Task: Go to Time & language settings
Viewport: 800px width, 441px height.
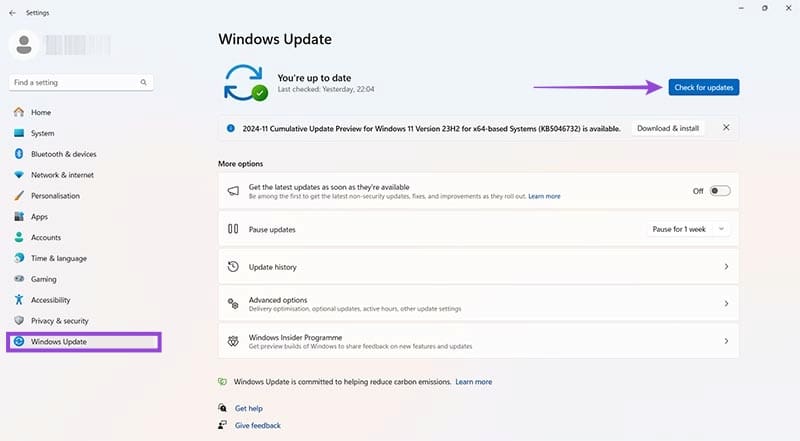Action: click(58, 258)
